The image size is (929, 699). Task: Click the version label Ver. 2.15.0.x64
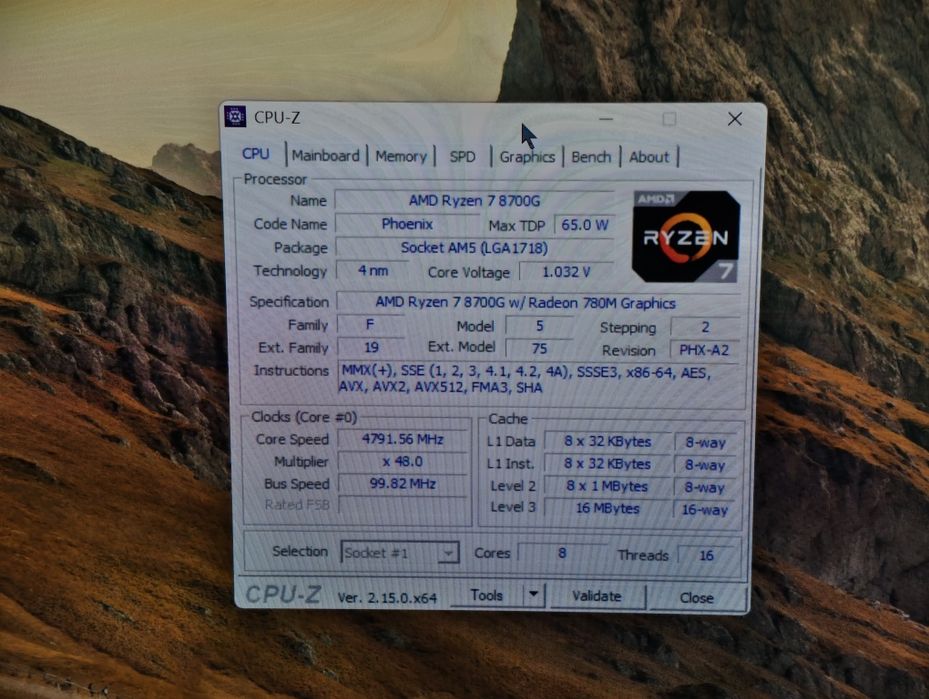(x=387, y=598)
